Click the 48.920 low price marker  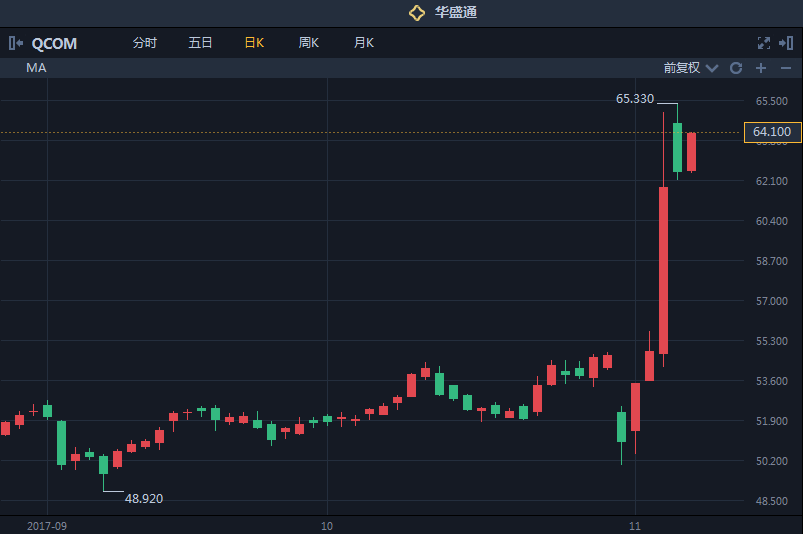(144, 497)
